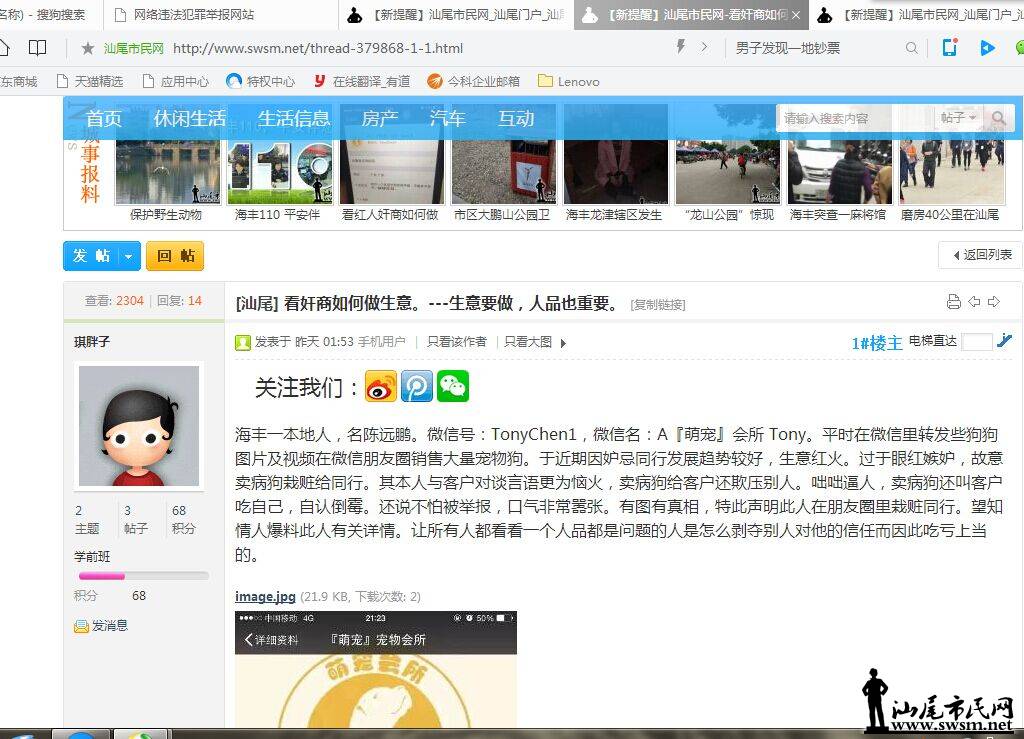Image resolution: width=1024 pixels, height=739 pixels.
Task: Open the Lenovo bookmarks folder
Action: coord(568,82)
